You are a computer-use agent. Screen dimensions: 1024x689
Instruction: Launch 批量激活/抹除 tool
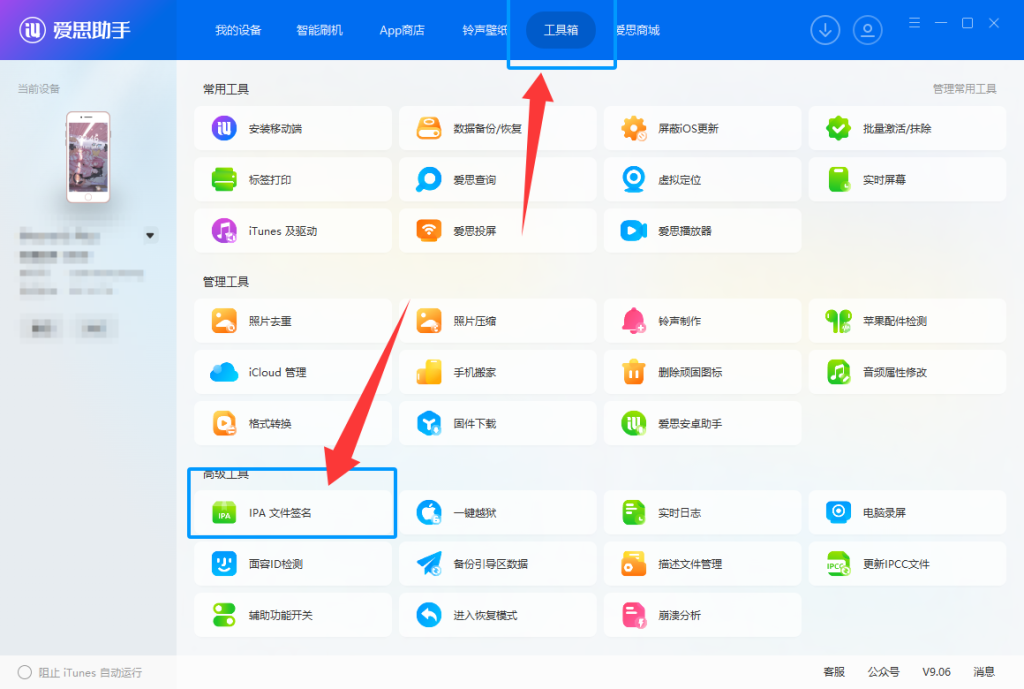coord(907,128)
